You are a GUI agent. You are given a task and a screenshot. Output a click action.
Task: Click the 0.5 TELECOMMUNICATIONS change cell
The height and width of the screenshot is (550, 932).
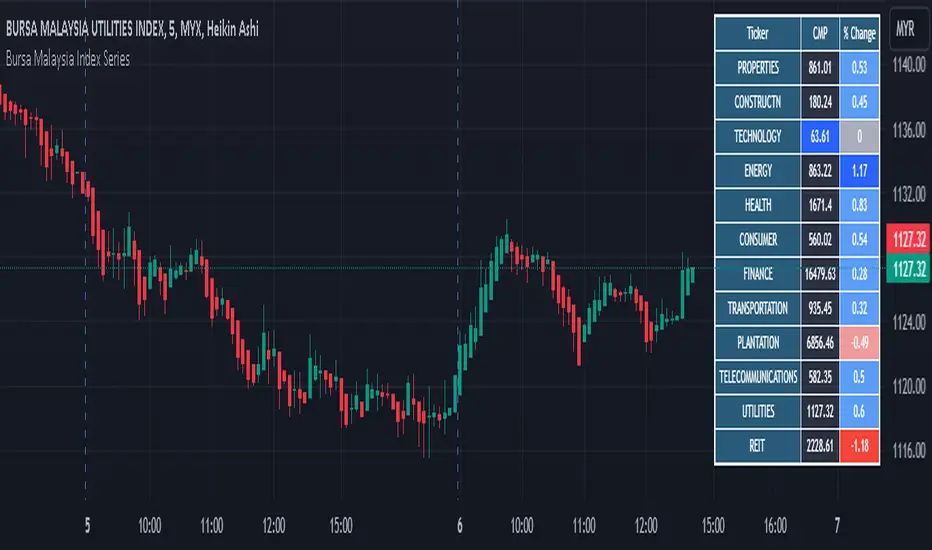pyautogui.click(x=859, y=377)
